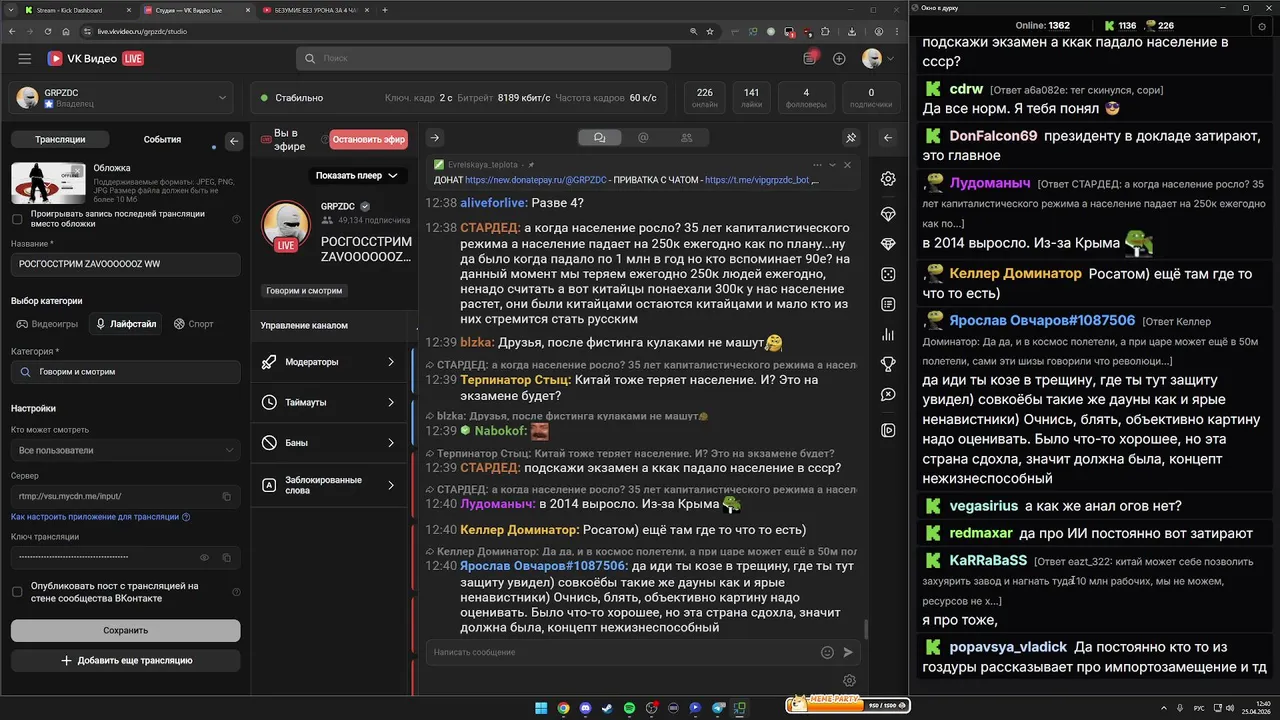Switch to the Трансляции tab
Image resolution: width=1280 pixels, height=720 pixels.
(x=60, y=140)
